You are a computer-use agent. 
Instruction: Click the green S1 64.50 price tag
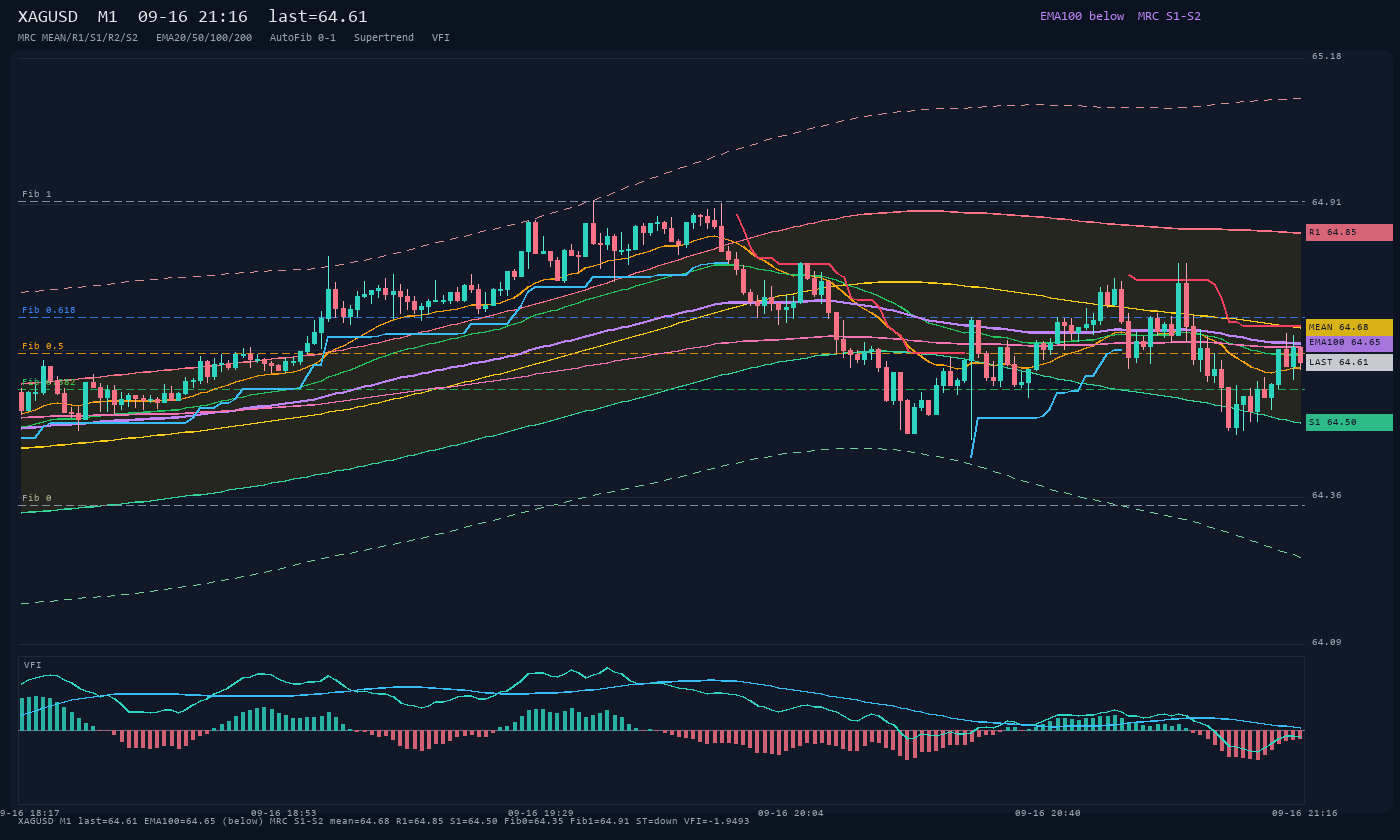click(1349, 422)
